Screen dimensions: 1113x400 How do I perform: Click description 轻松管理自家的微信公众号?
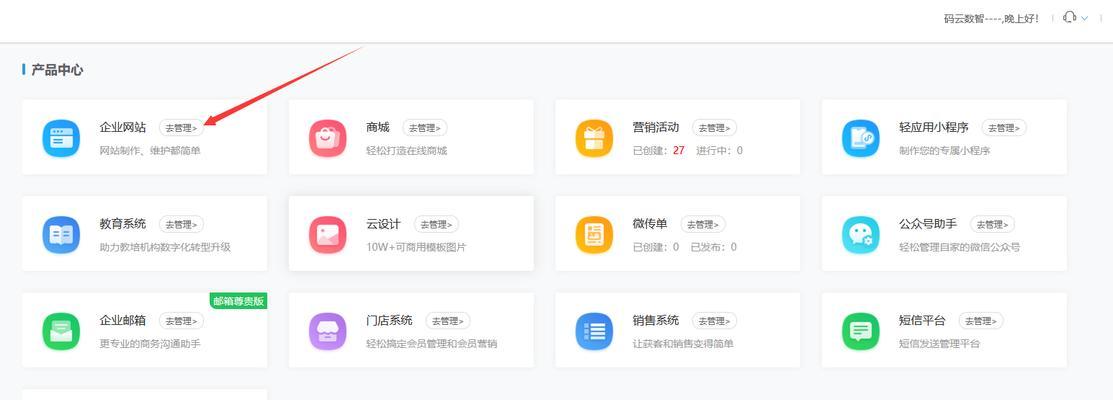[x=960, y=247]
